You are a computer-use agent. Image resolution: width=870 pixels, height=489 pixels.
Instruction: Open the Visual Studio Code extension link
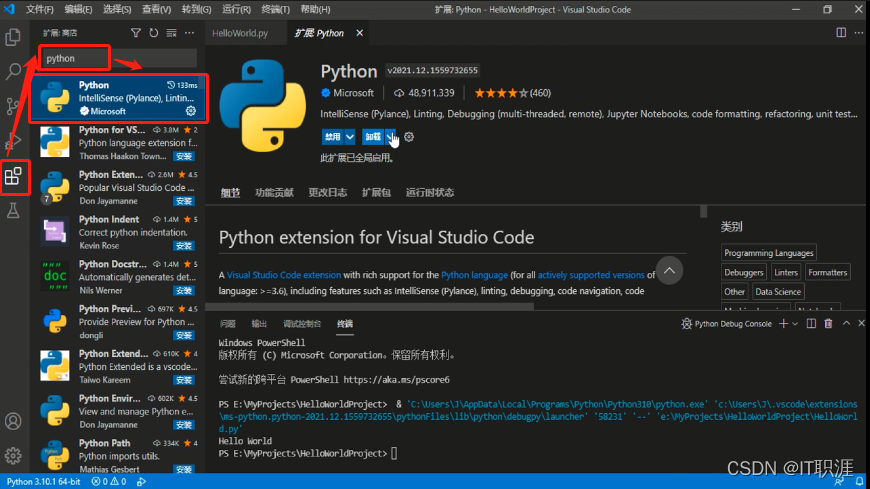[x=284, y=275]
